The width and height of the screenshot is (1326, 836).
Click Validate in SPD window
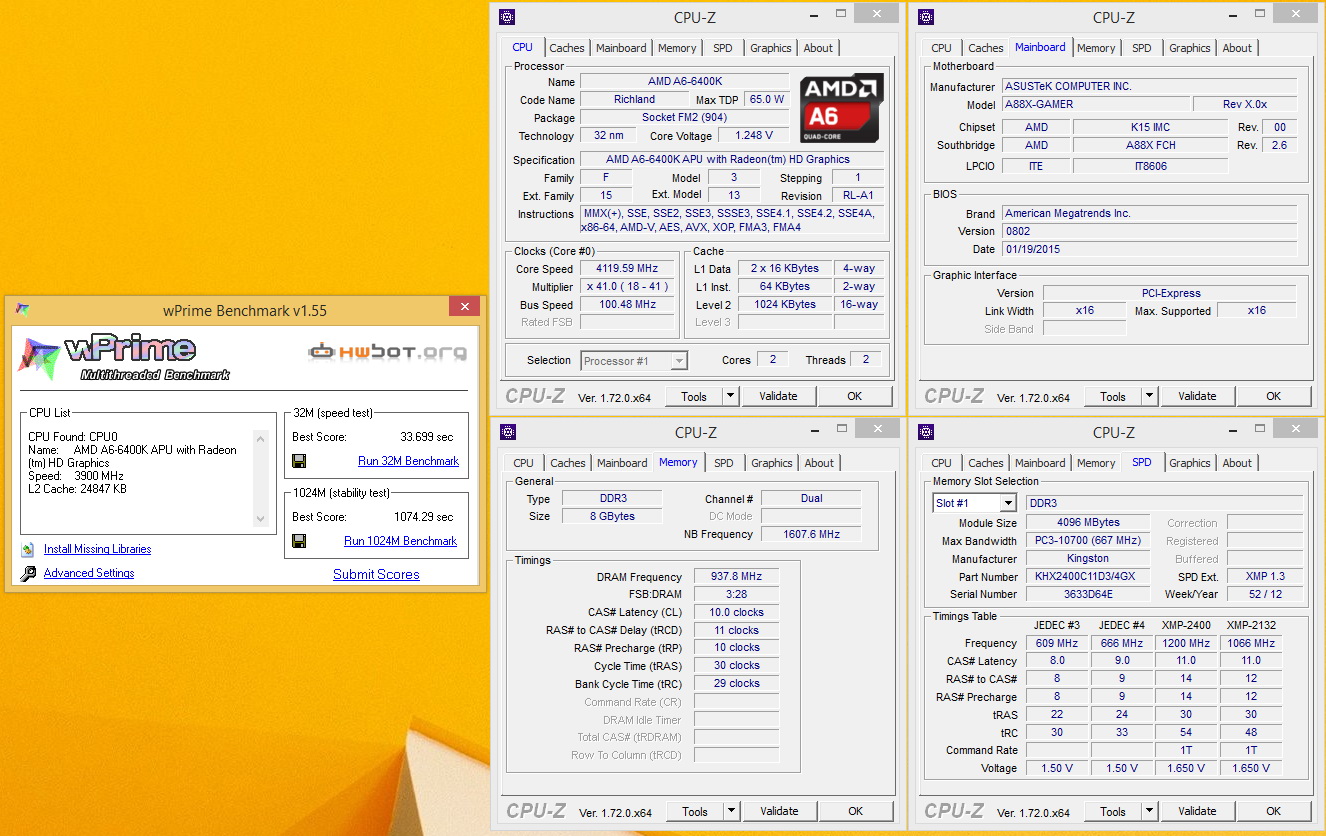pos(1197,811)
